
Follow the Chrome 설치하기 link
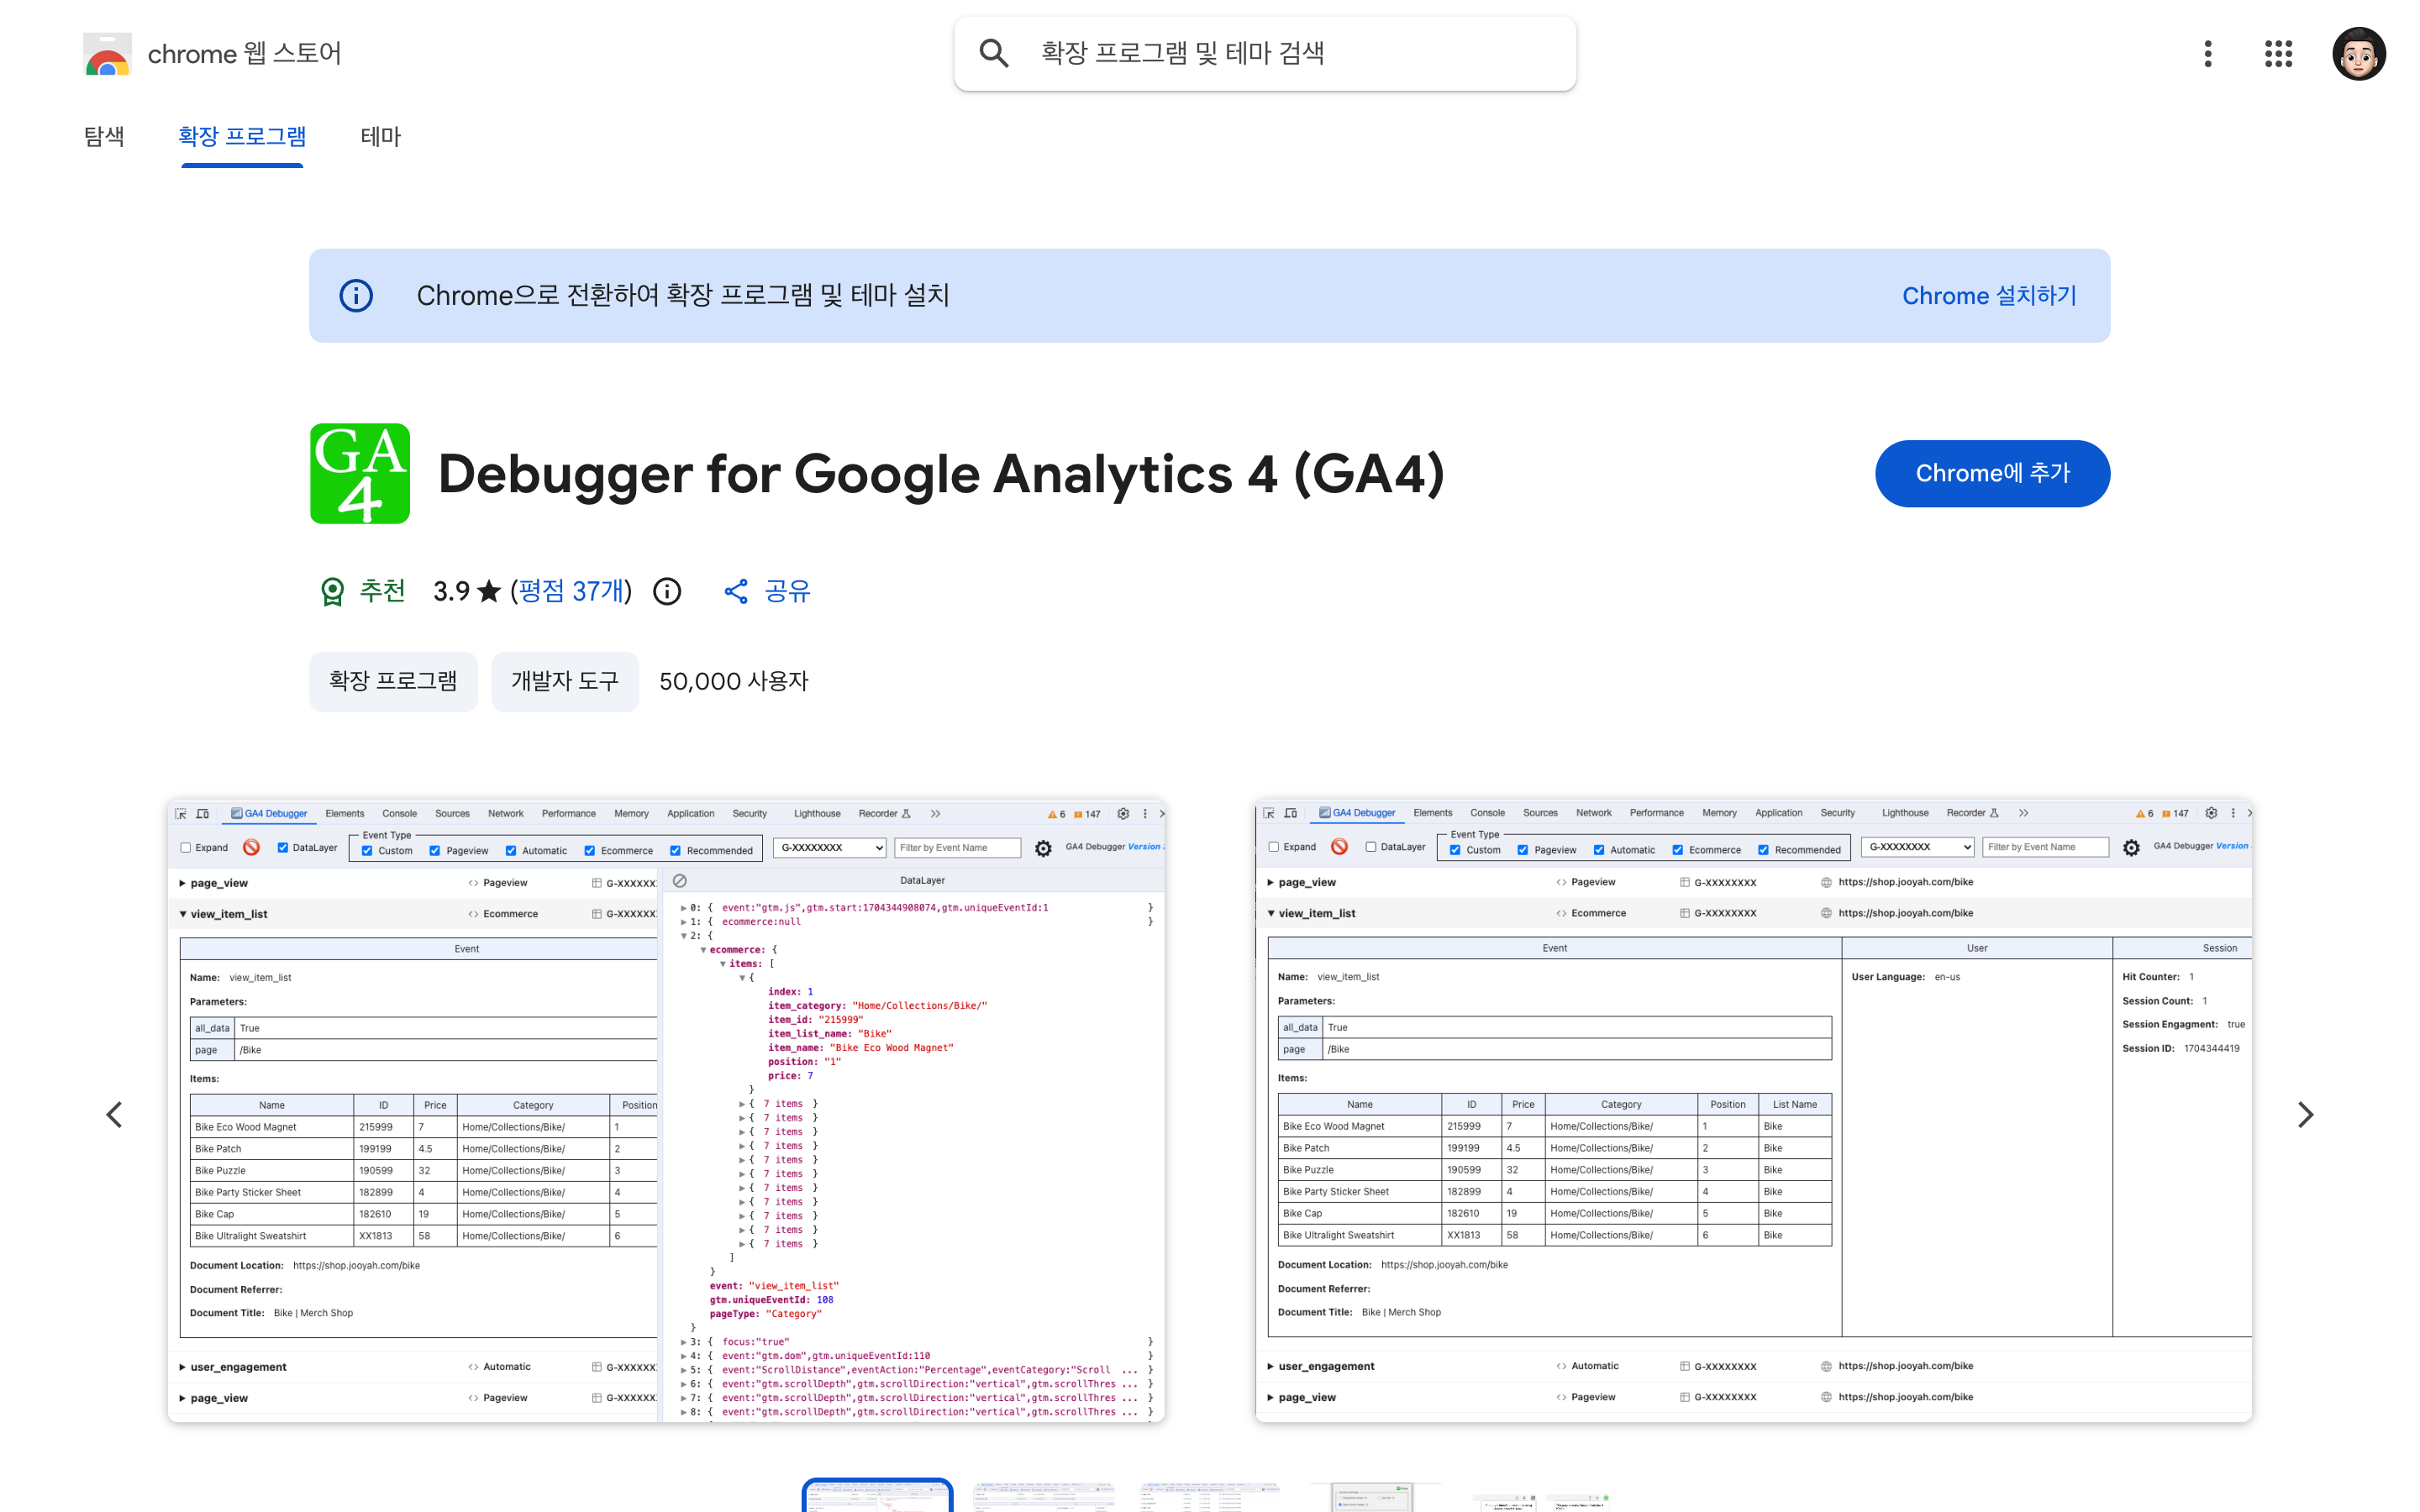[1989, 295]
